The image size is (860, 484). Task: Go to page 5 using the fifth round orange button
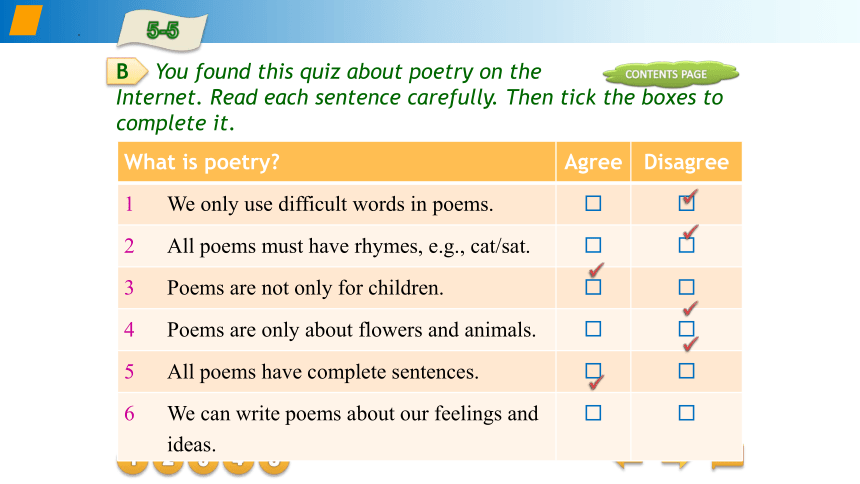pos(274,465)
